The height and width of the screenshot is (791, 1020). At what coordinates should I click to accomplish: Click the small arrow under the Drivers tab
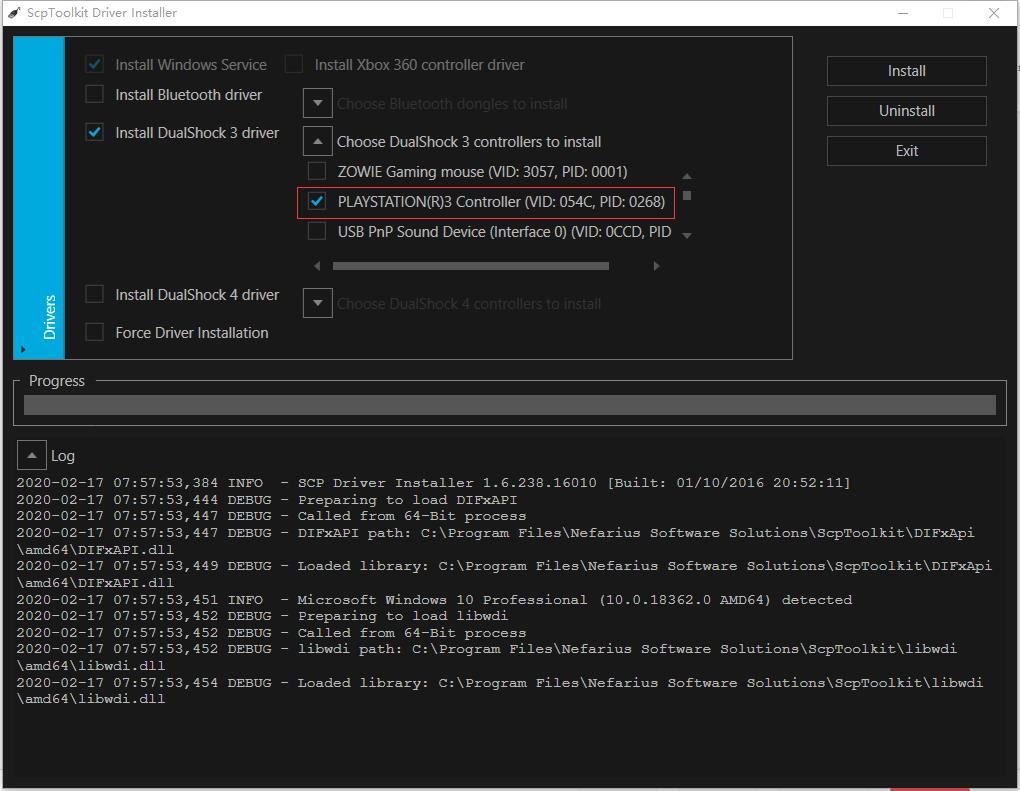23,350
